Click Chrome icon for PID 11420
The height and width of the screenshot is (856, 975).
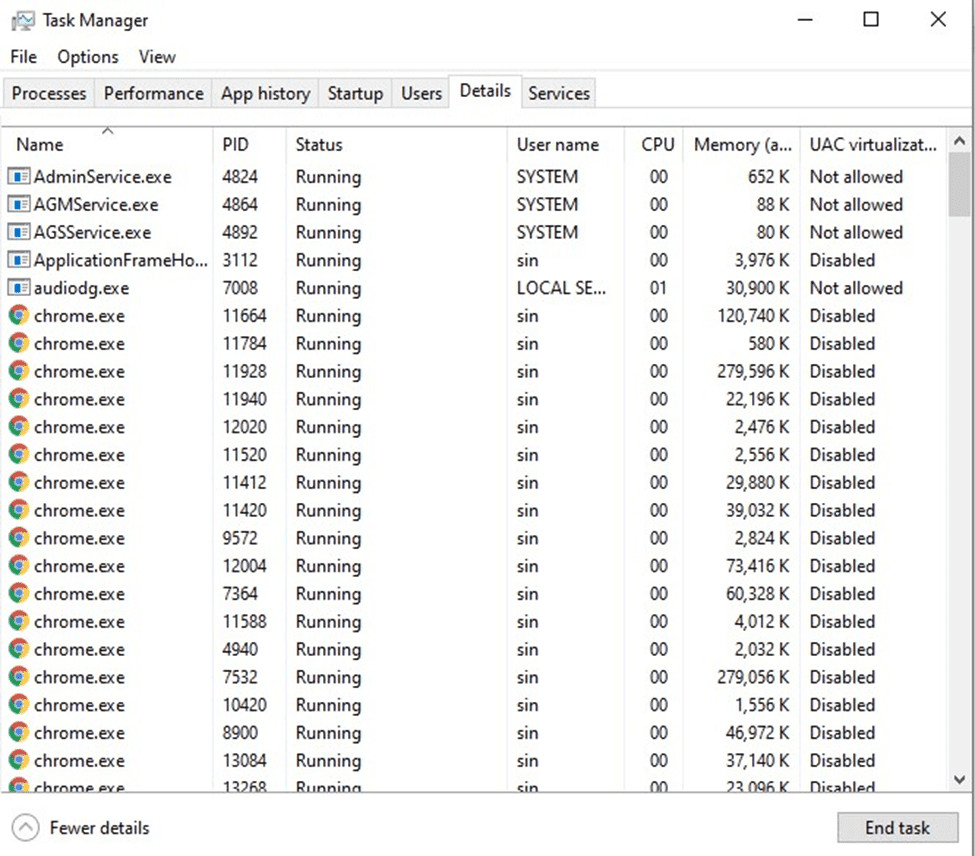pos(19,510)
